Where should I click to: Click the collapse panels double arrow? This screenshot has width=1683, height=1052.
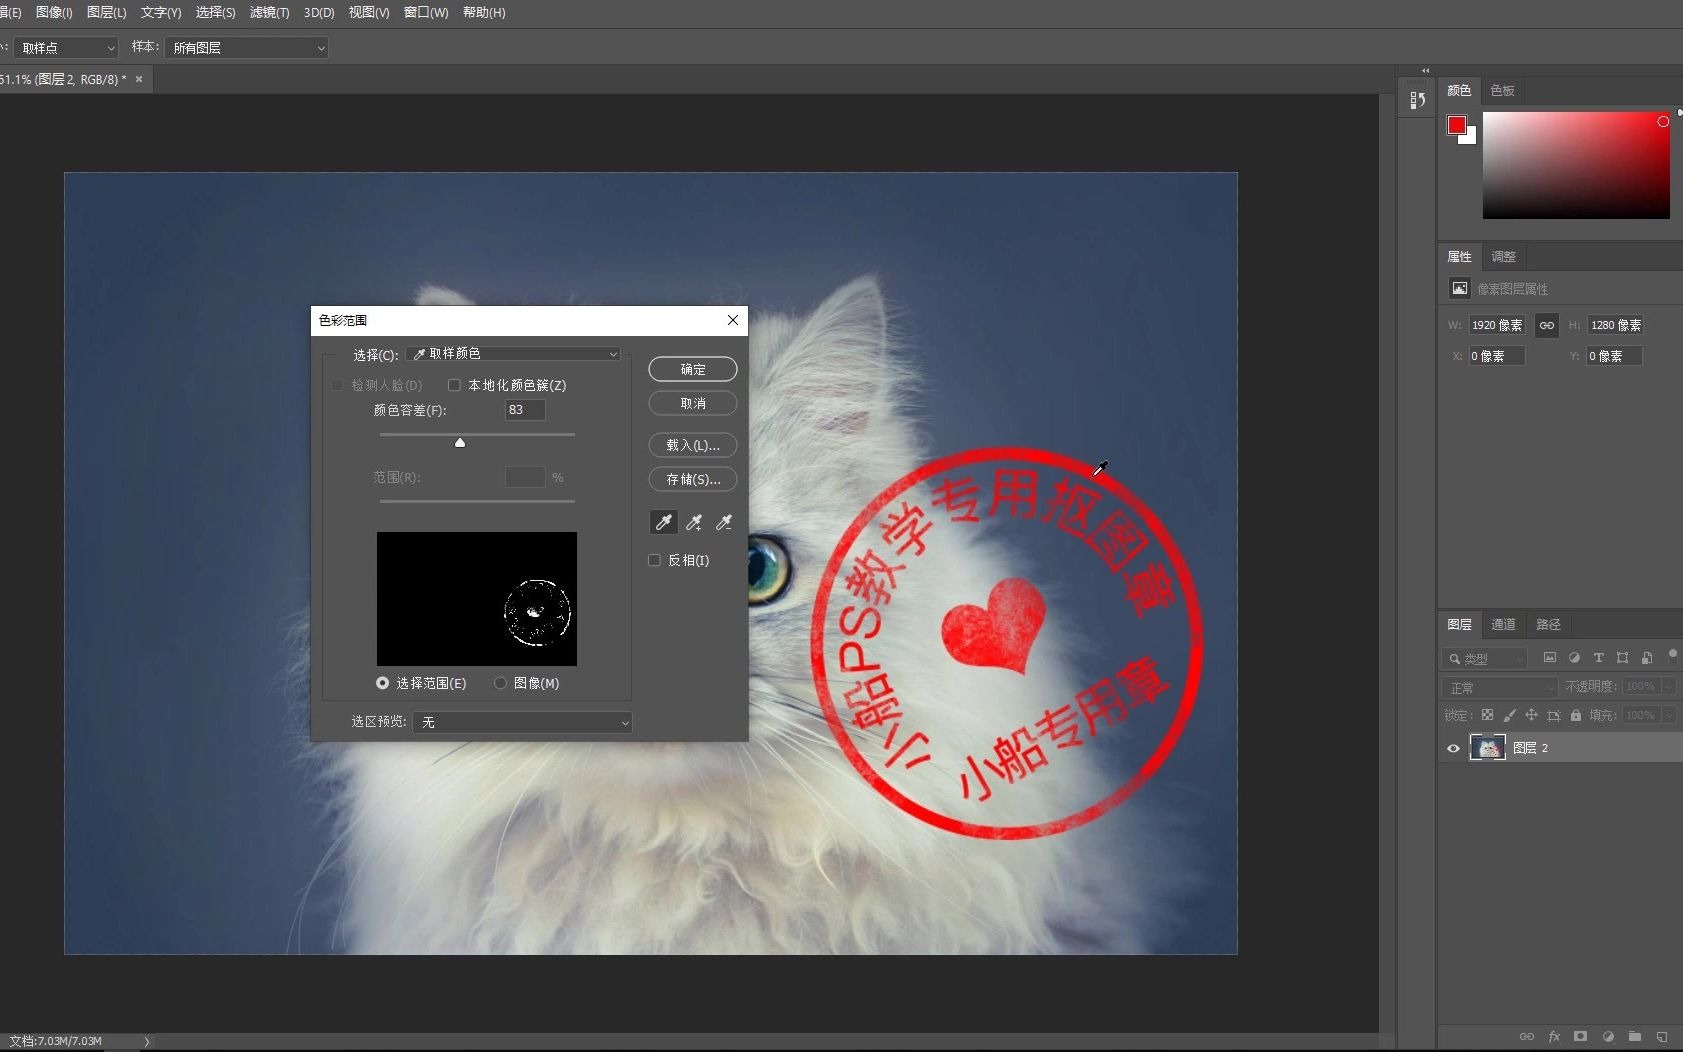coord(1426,71)
